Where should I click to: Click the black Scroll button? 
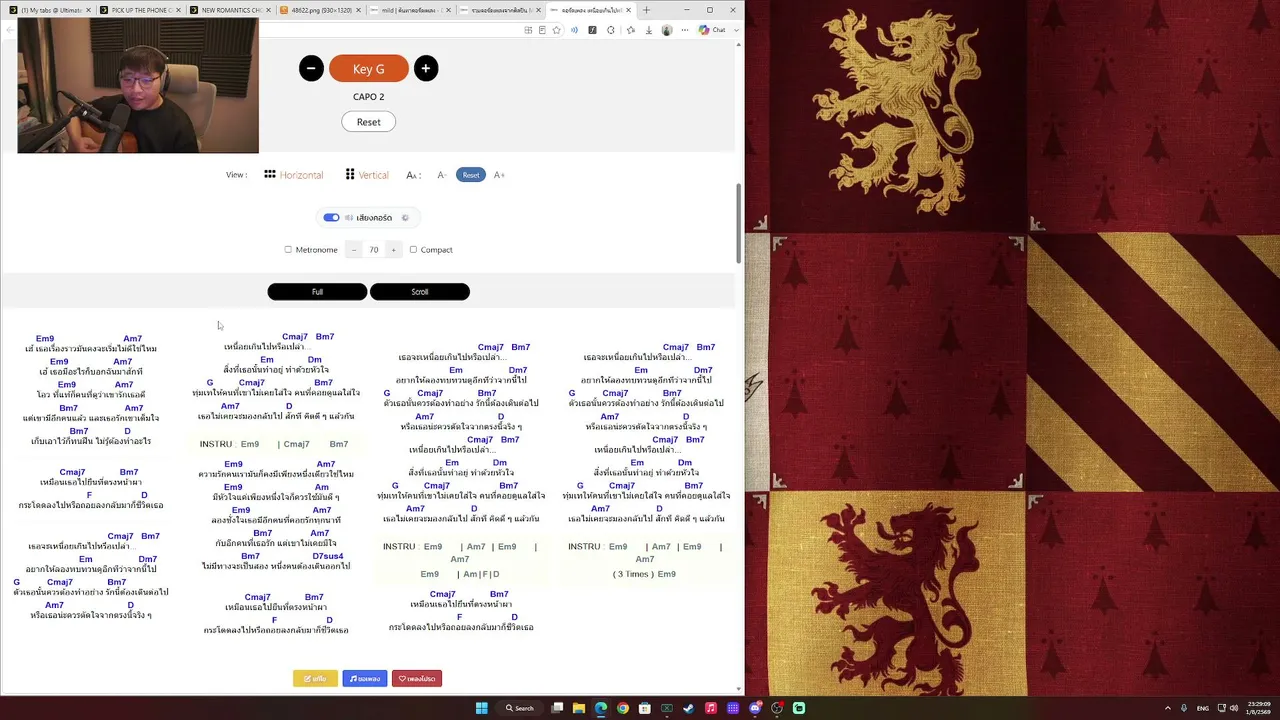click(420, 292)
